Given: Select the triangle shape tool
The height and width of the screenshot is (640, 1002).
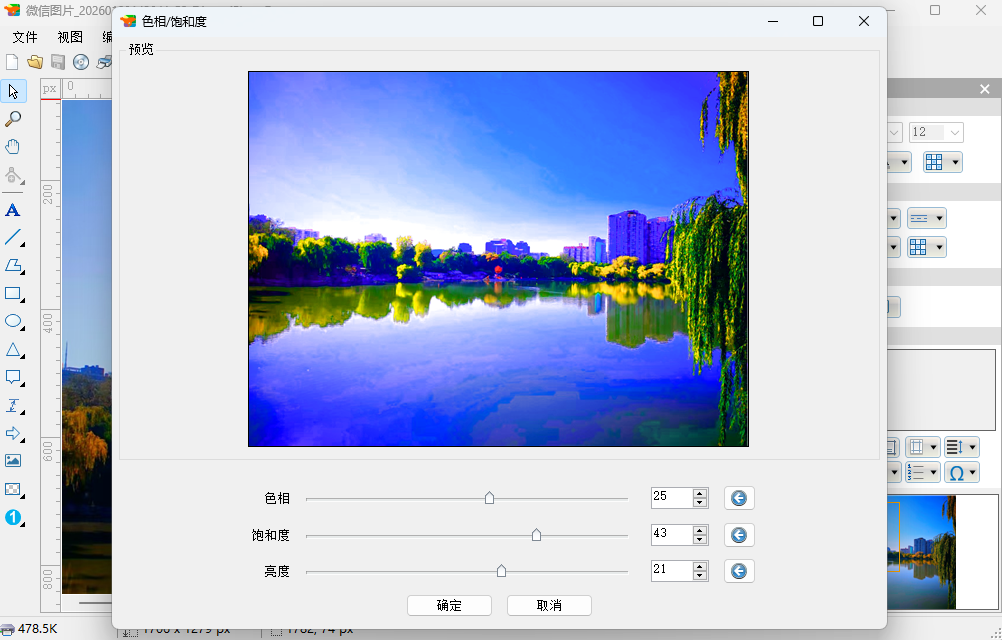Looking at the screenshot, I should click(x=13, y=350).
